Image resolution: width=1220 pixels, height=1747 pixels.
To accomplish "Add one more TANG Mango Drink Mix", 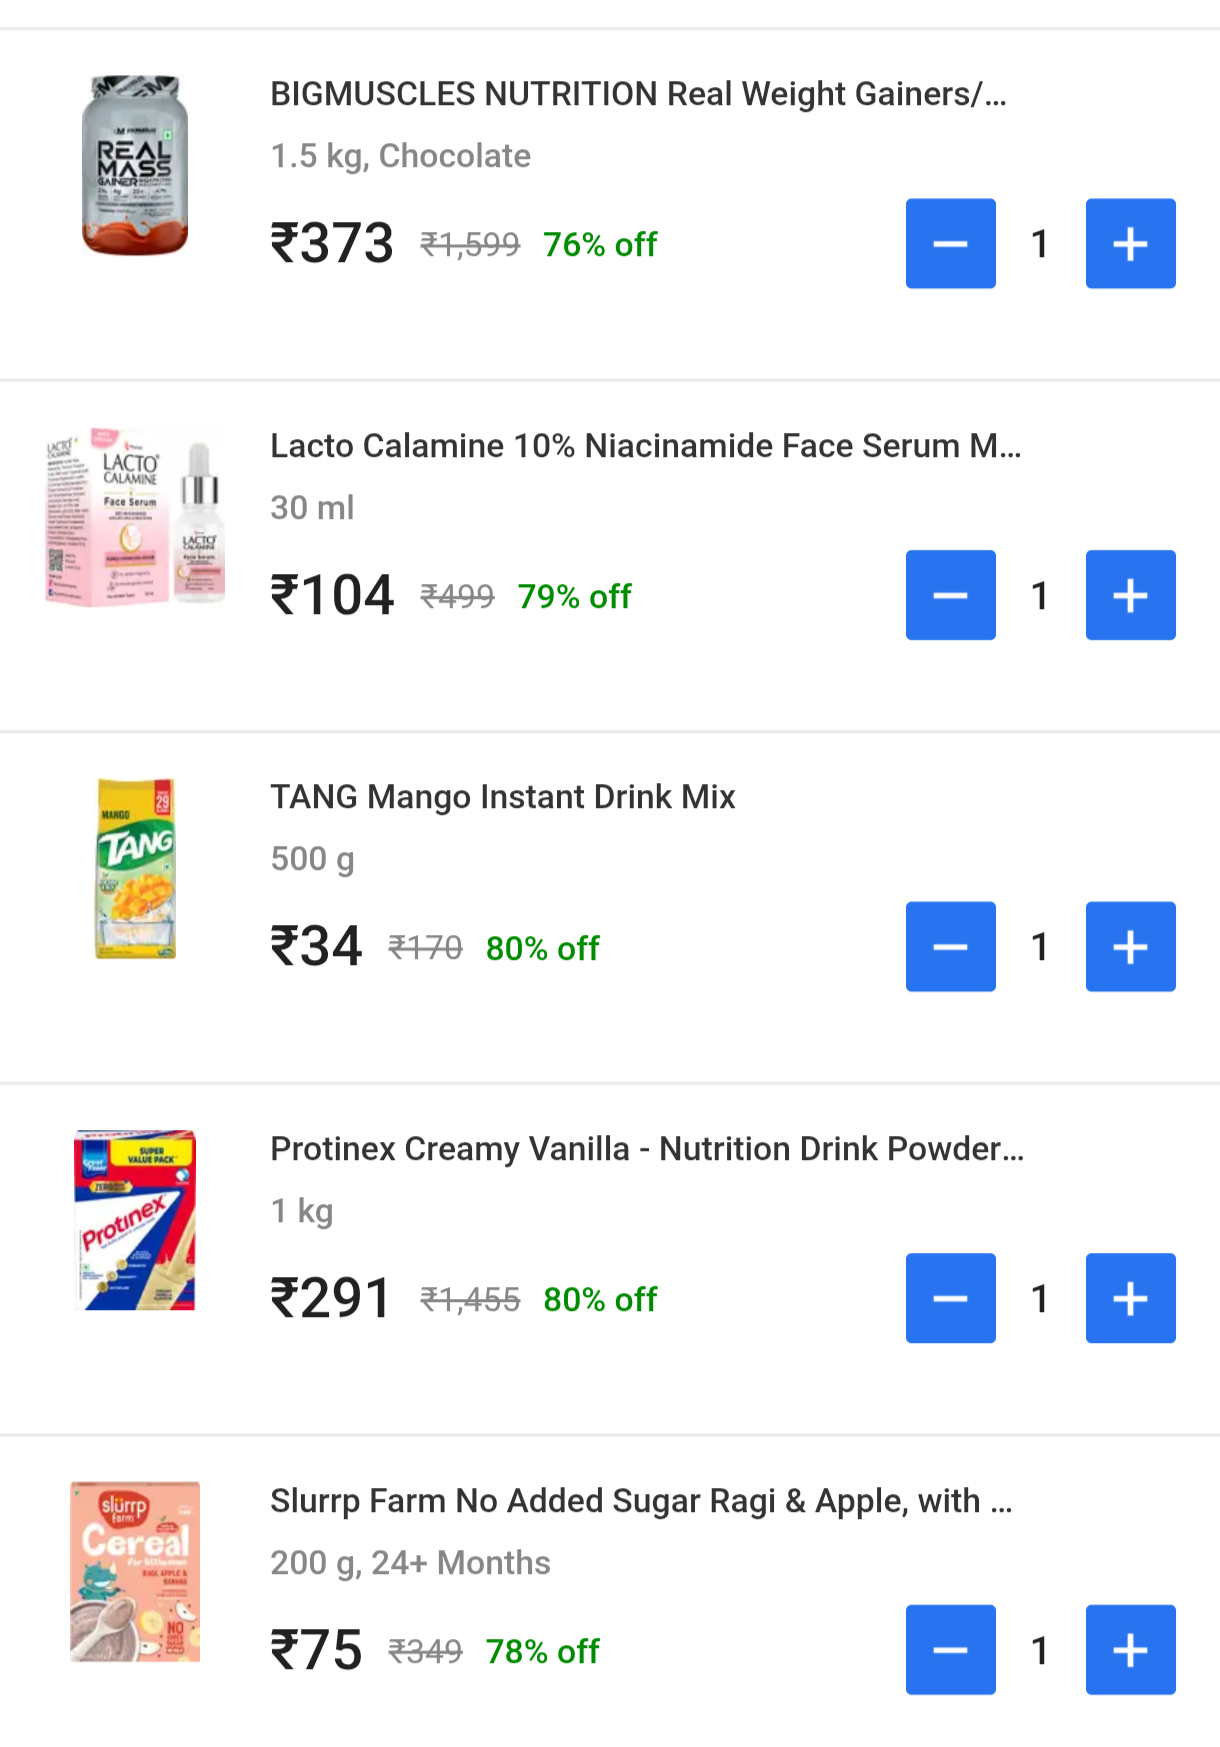I will point(1130,947).
